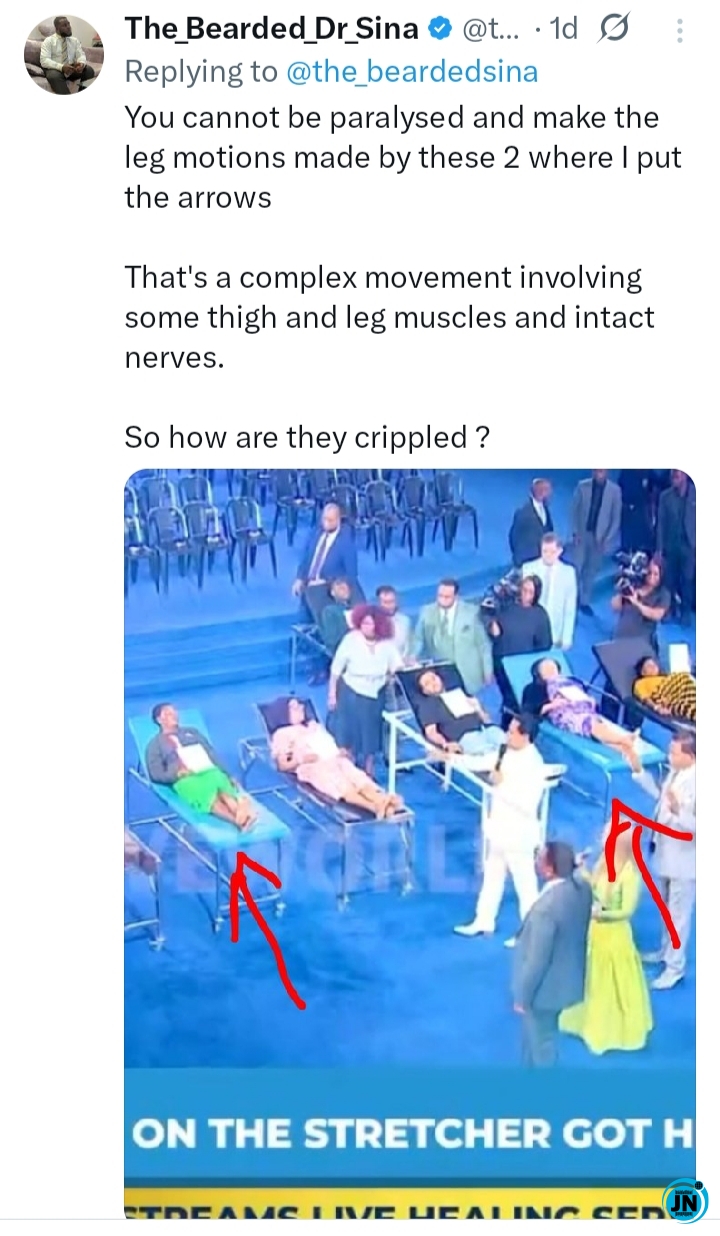Tap the "So how are they crippled ?" line

(x=307, y=437)
